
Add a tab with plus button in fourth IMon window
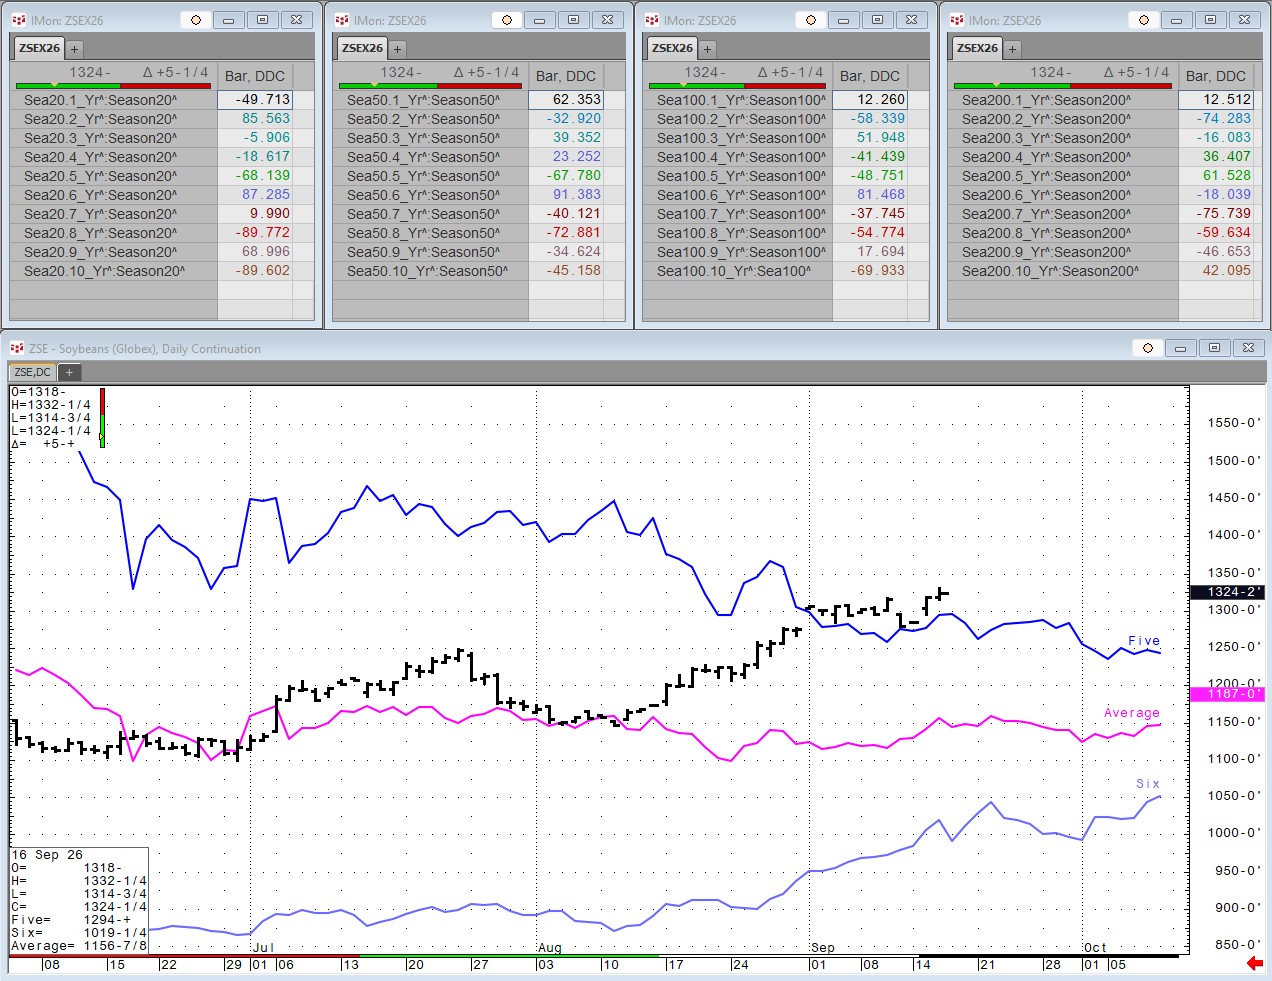tap(1012, 49)
